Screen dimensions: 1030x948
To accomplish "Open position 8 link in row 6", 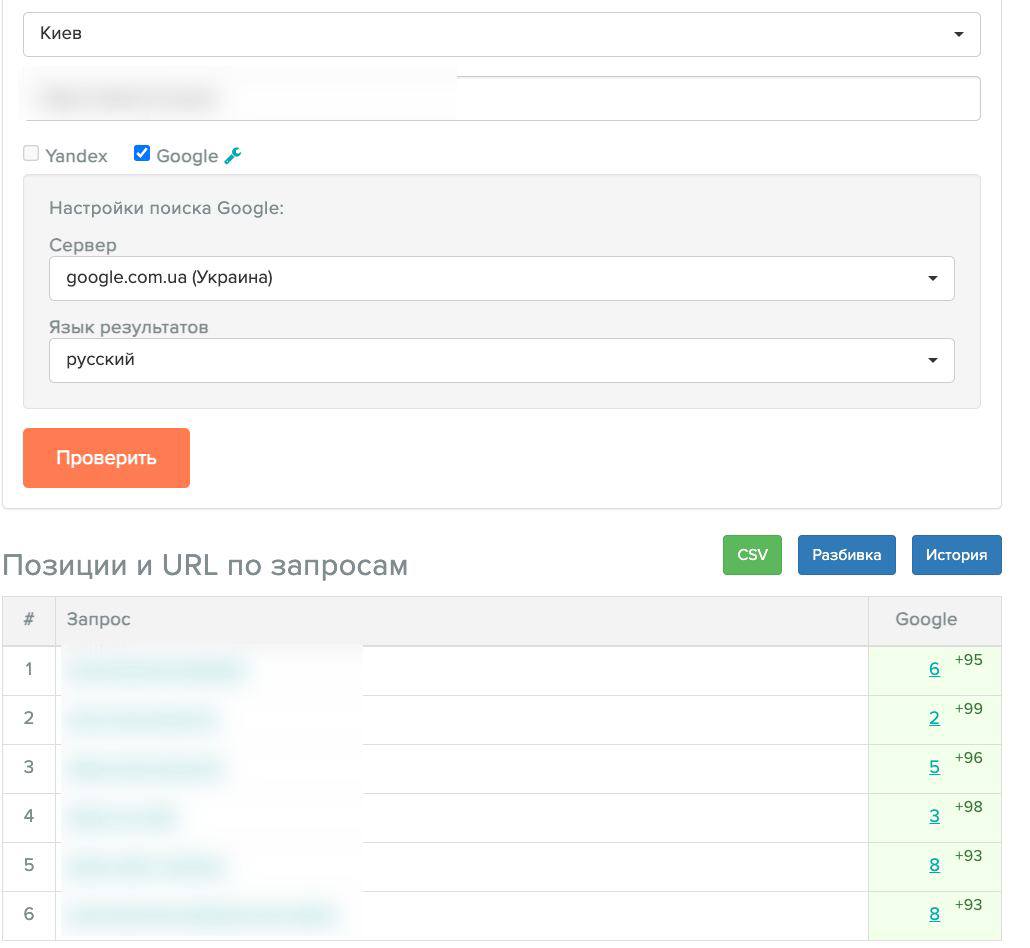I will coord(934,914).
